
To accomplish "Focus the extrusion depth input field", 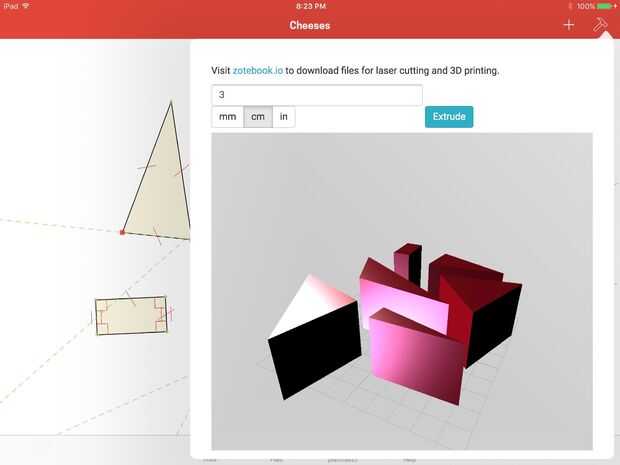I will point(317,95).
